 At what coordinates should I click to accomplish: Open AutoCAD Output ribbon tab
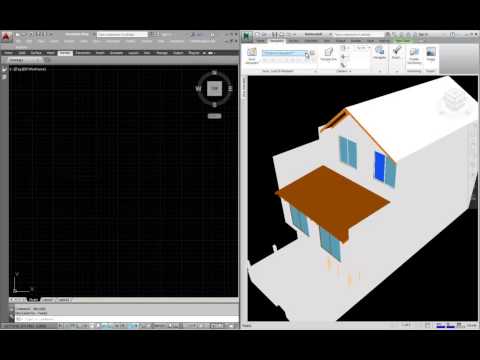[x=178, y=53]
